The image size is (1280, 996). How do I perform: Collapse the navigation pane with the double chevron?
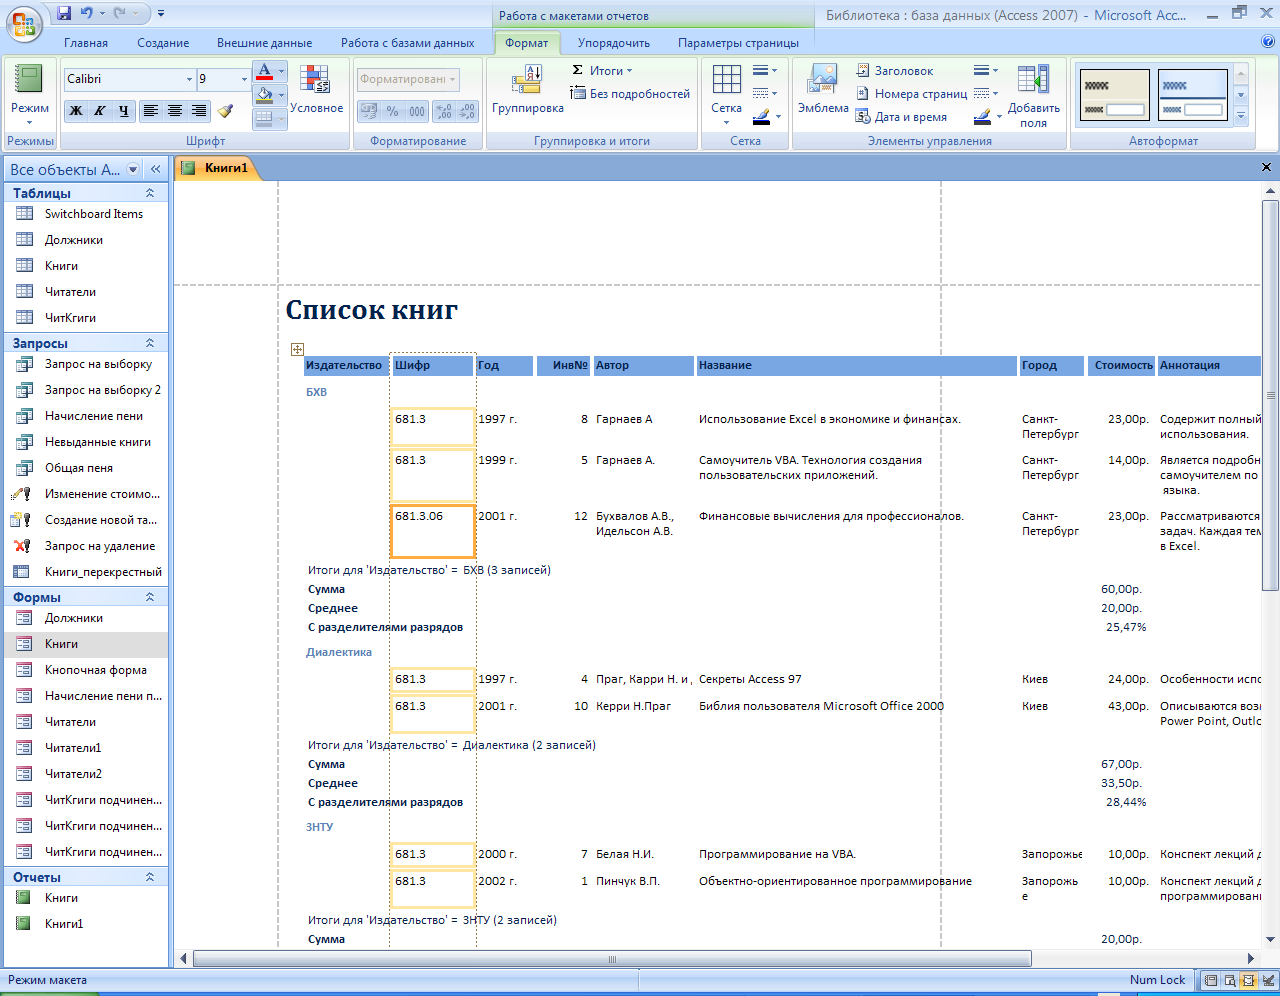155,169
